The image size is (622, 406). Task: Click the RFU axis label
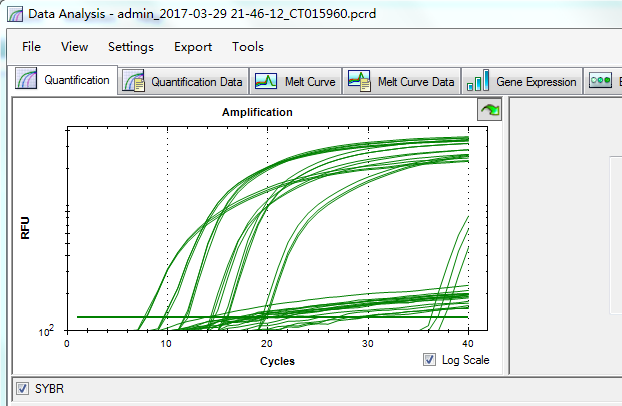click(25, 228)
